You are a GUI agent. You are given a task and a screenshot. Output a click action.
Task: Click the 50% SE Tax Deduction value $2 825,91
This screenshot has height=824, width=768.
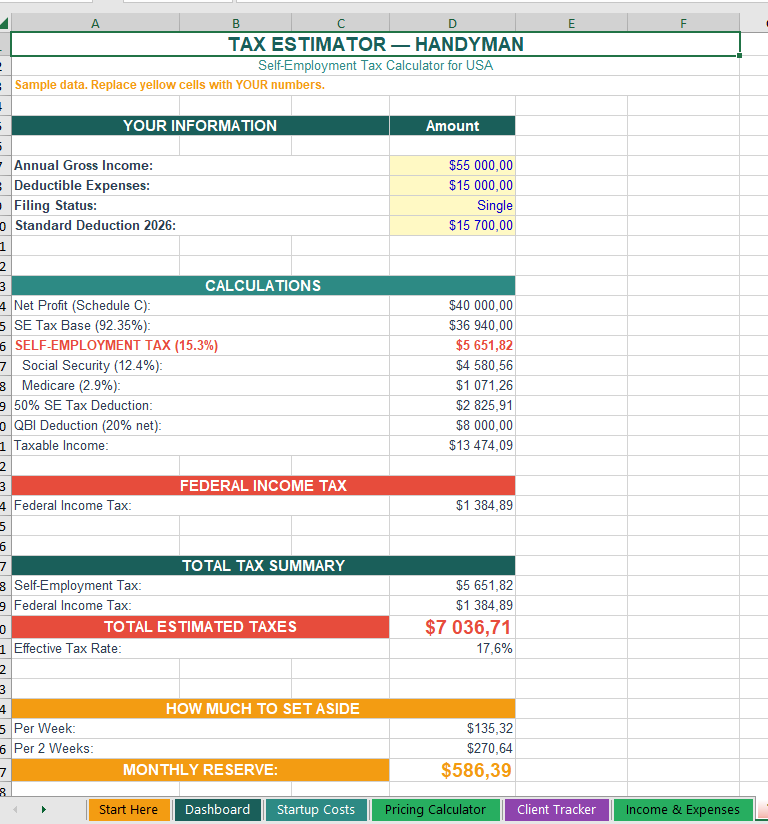click(x=453, y=405)
